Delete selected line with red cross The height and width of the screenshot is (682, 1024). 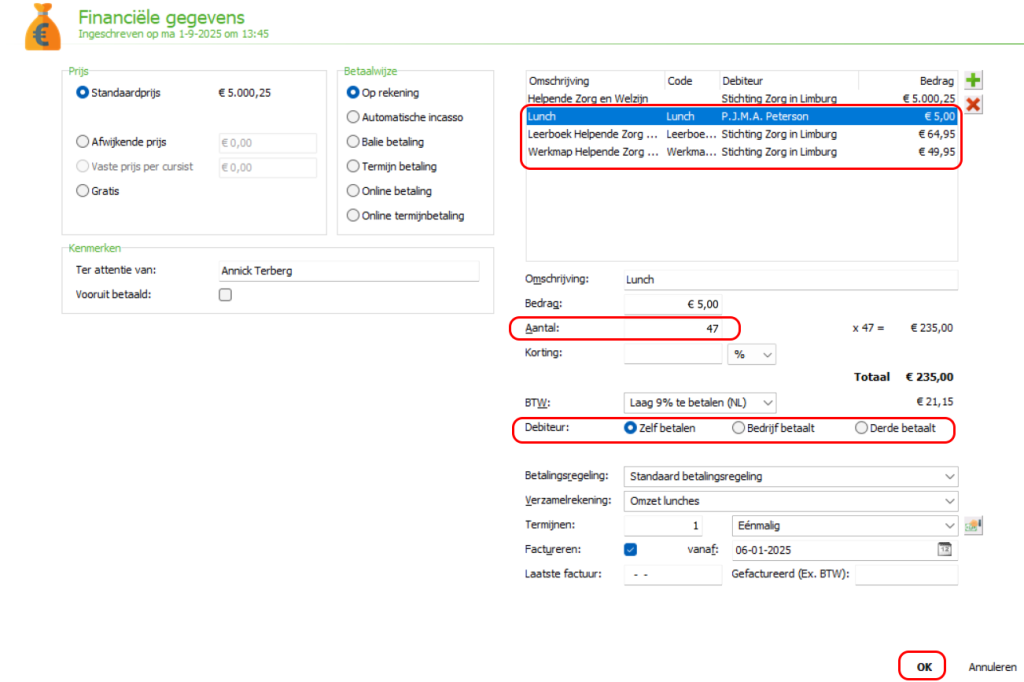click(973, 105)
